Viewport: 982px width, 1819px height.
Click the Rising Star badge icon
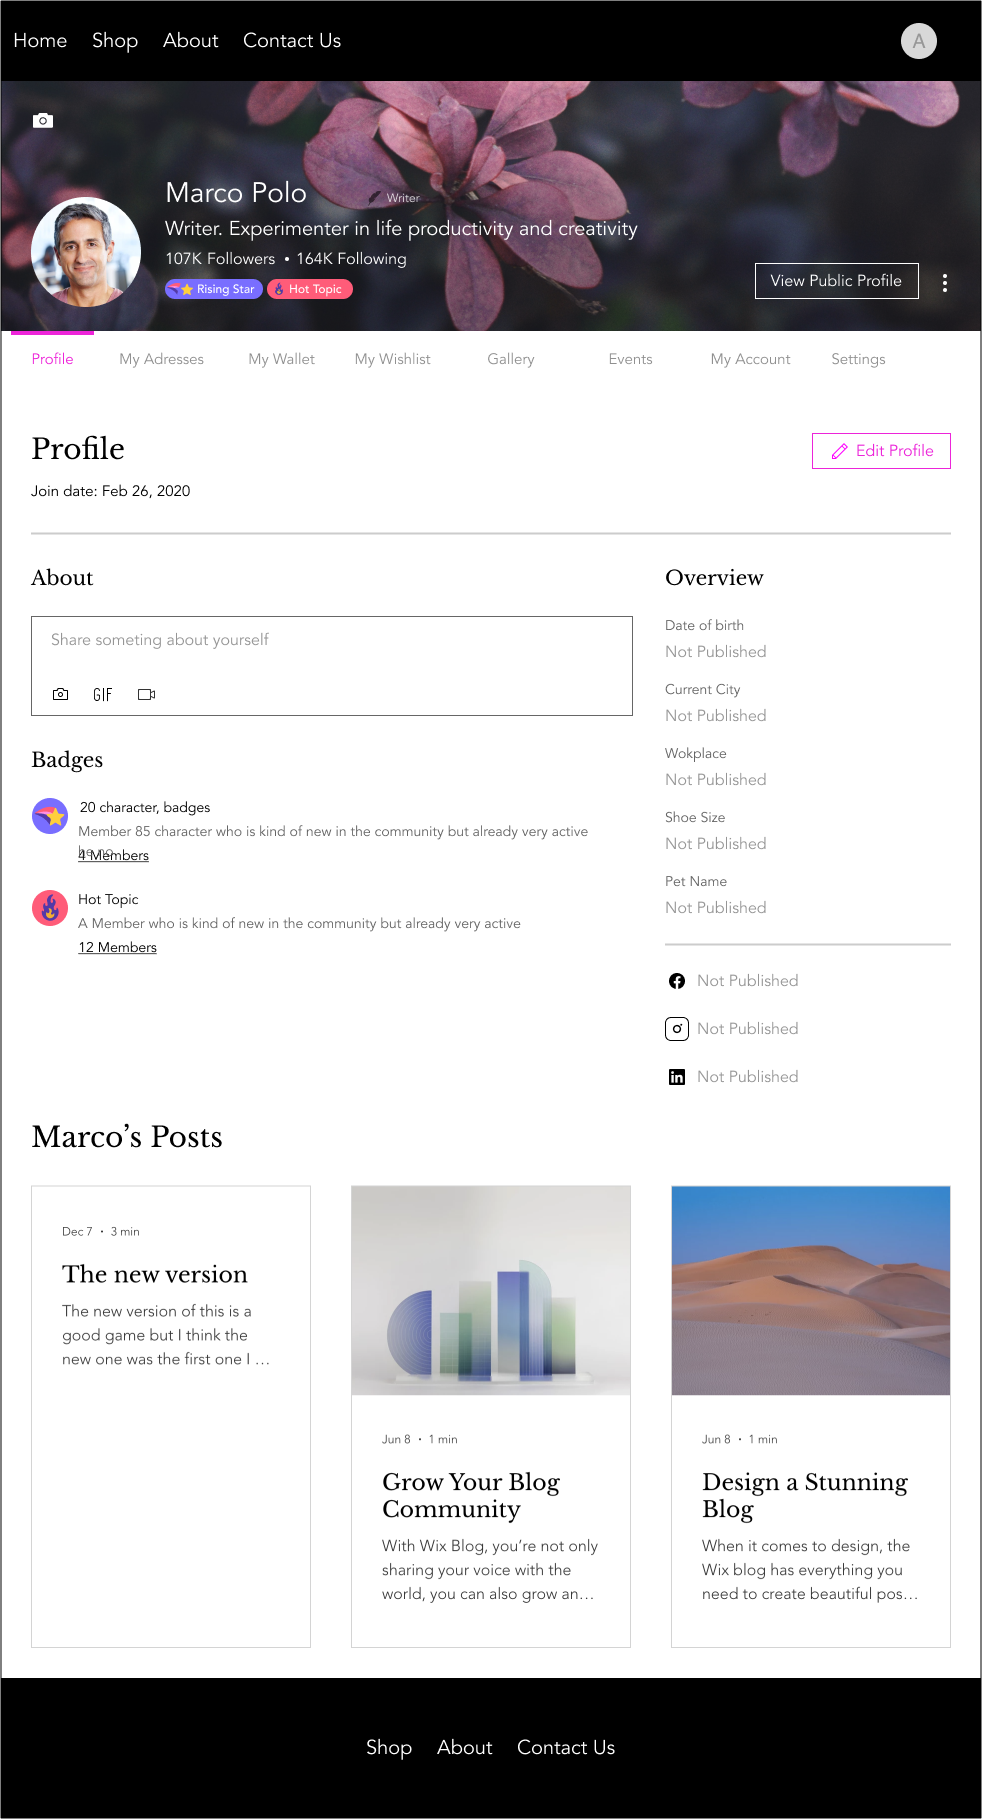[50, 816]
